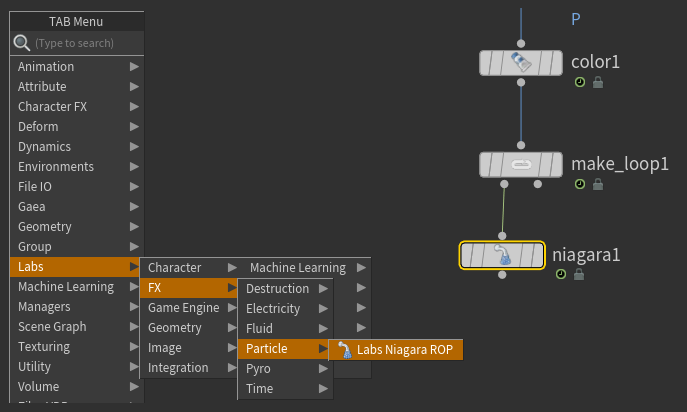Click the clock badge under niagara1
The image size is (687, 412).
(x=561, y=274)
